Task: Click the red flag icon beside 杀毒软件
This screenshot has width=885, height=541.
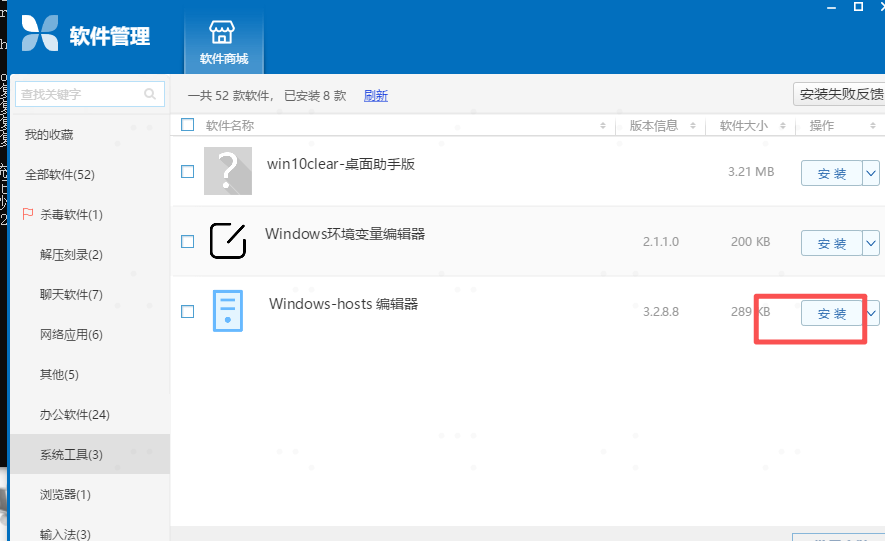Action: click(28, 214)
